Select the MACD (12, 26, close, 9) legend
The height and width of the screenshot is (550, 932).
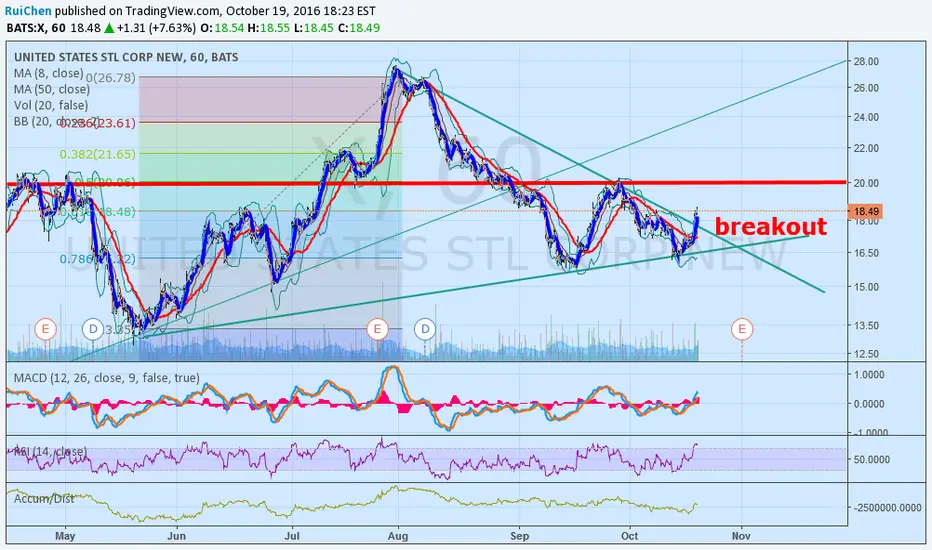coord(106,378)
